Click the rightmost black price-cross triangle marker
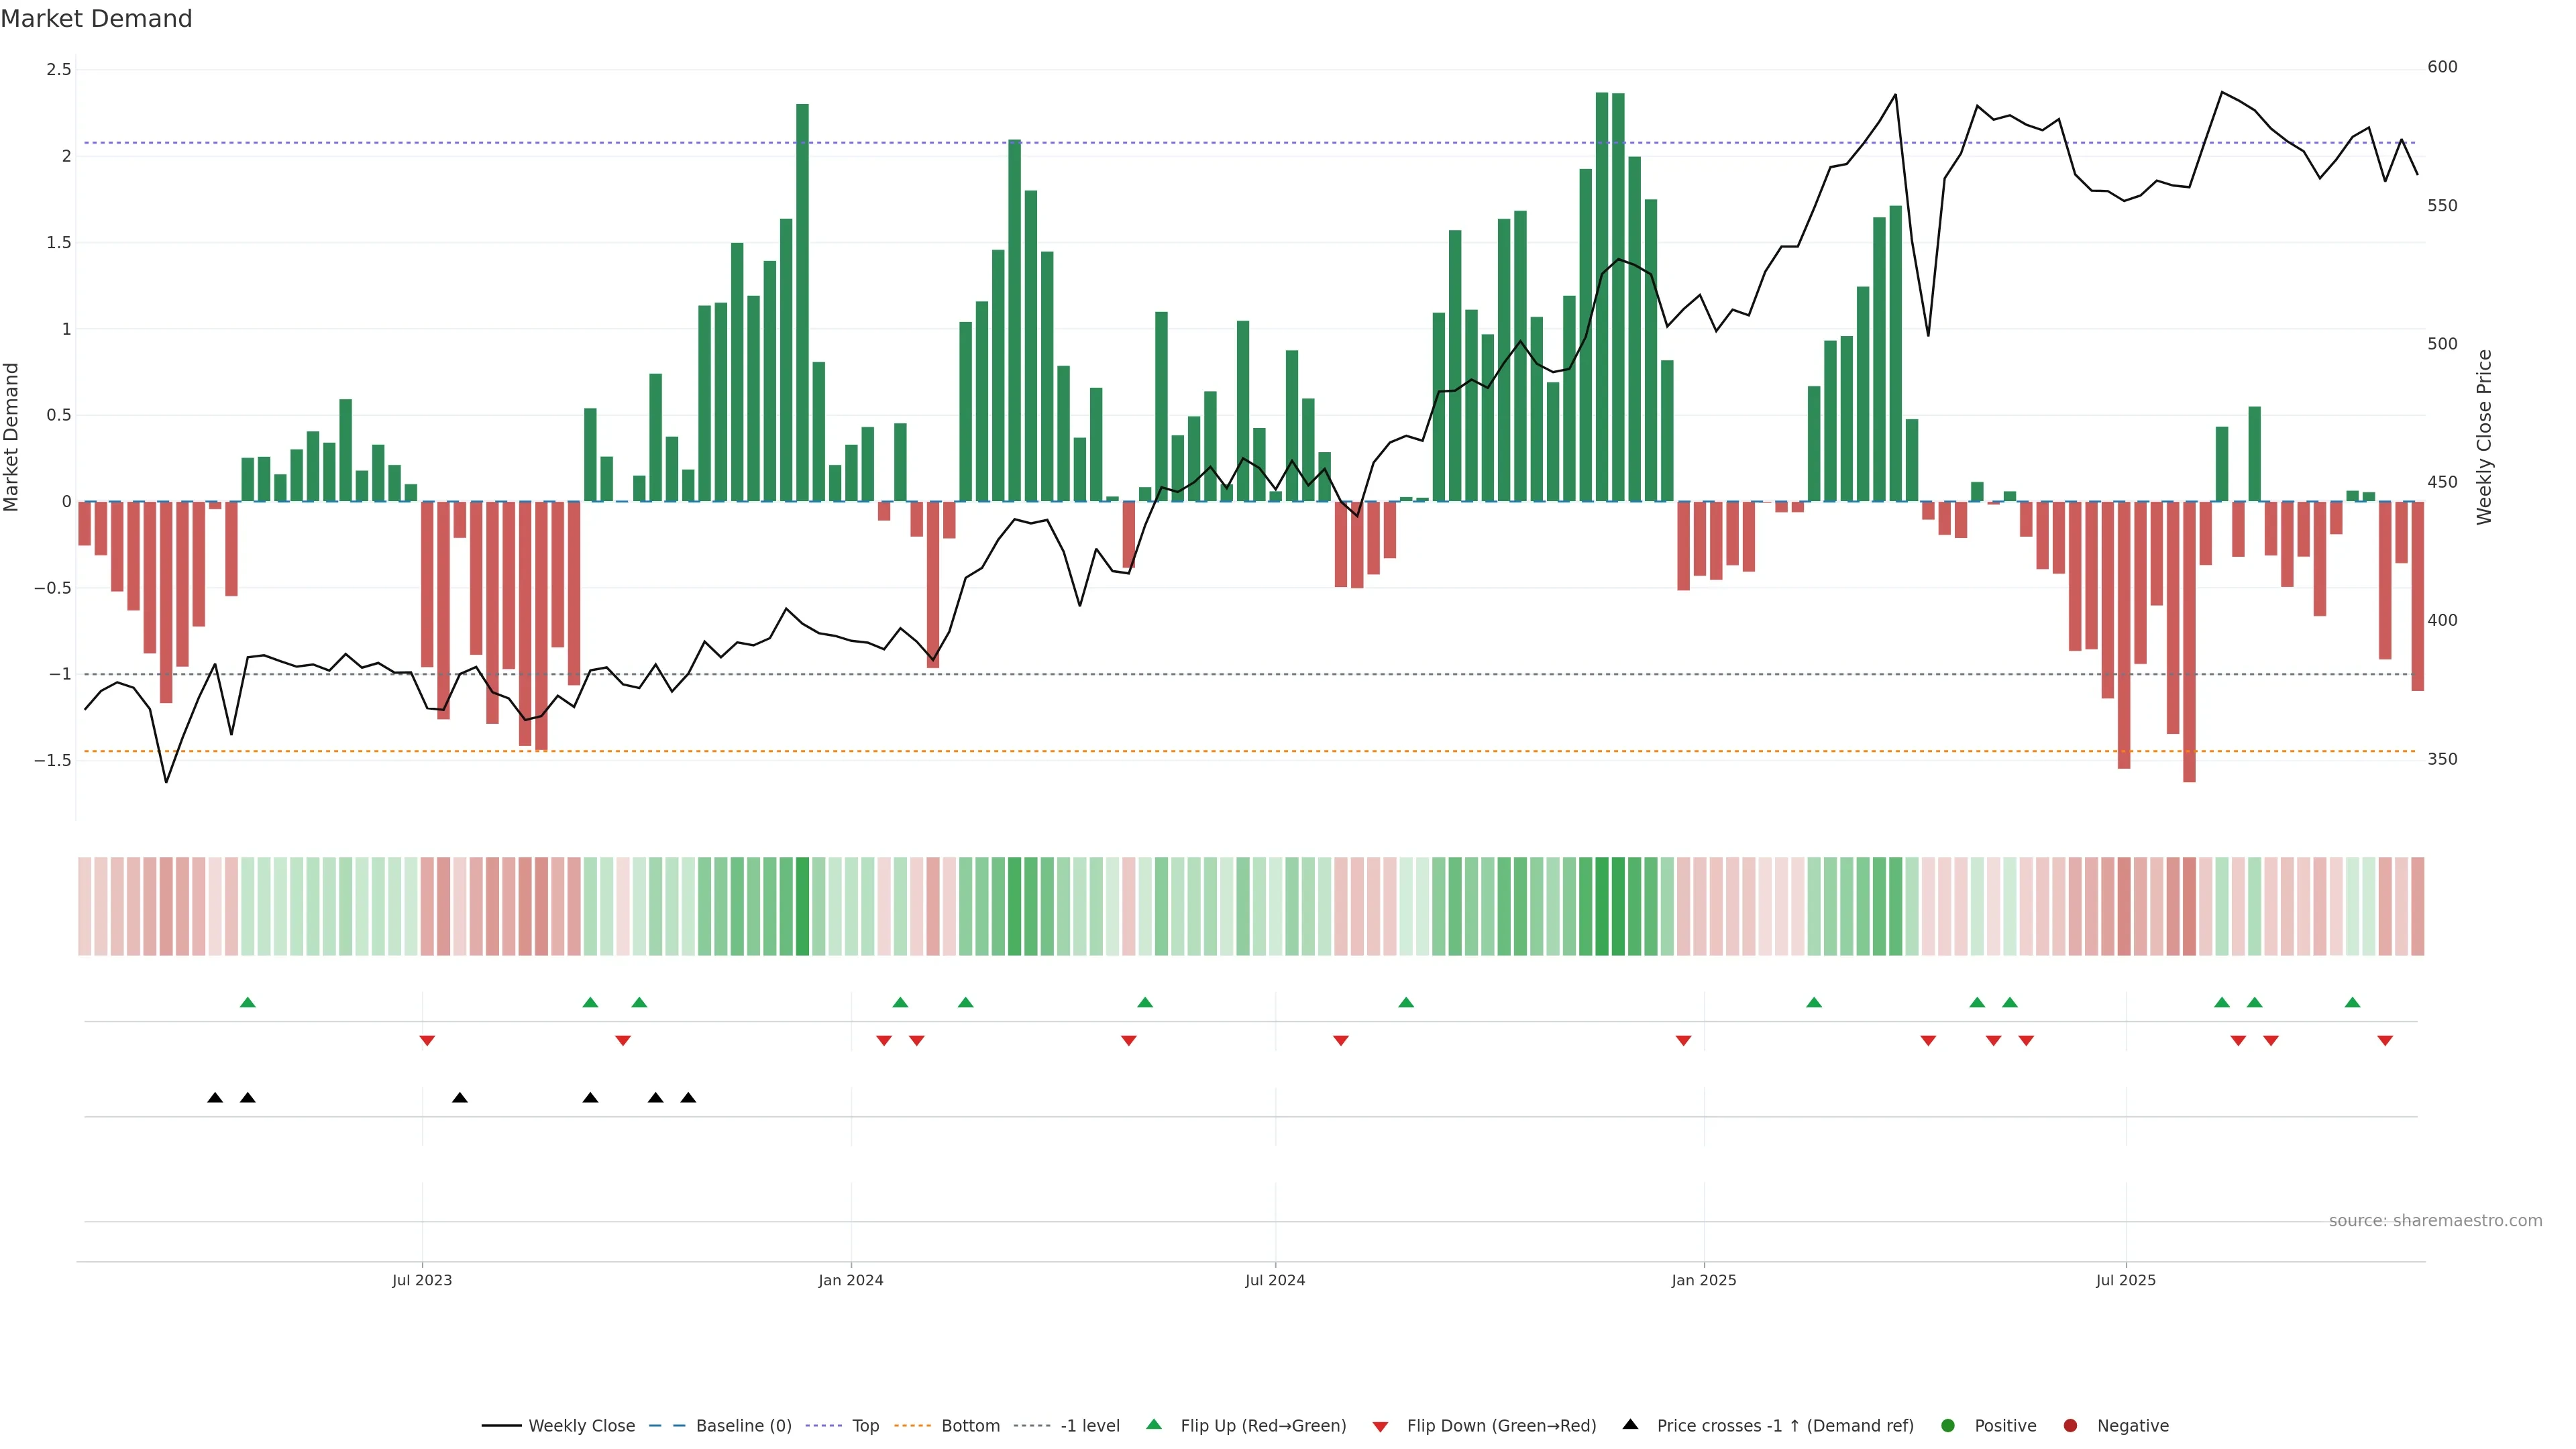This screenshot has width=2576, height=1449. (688, 1098)
